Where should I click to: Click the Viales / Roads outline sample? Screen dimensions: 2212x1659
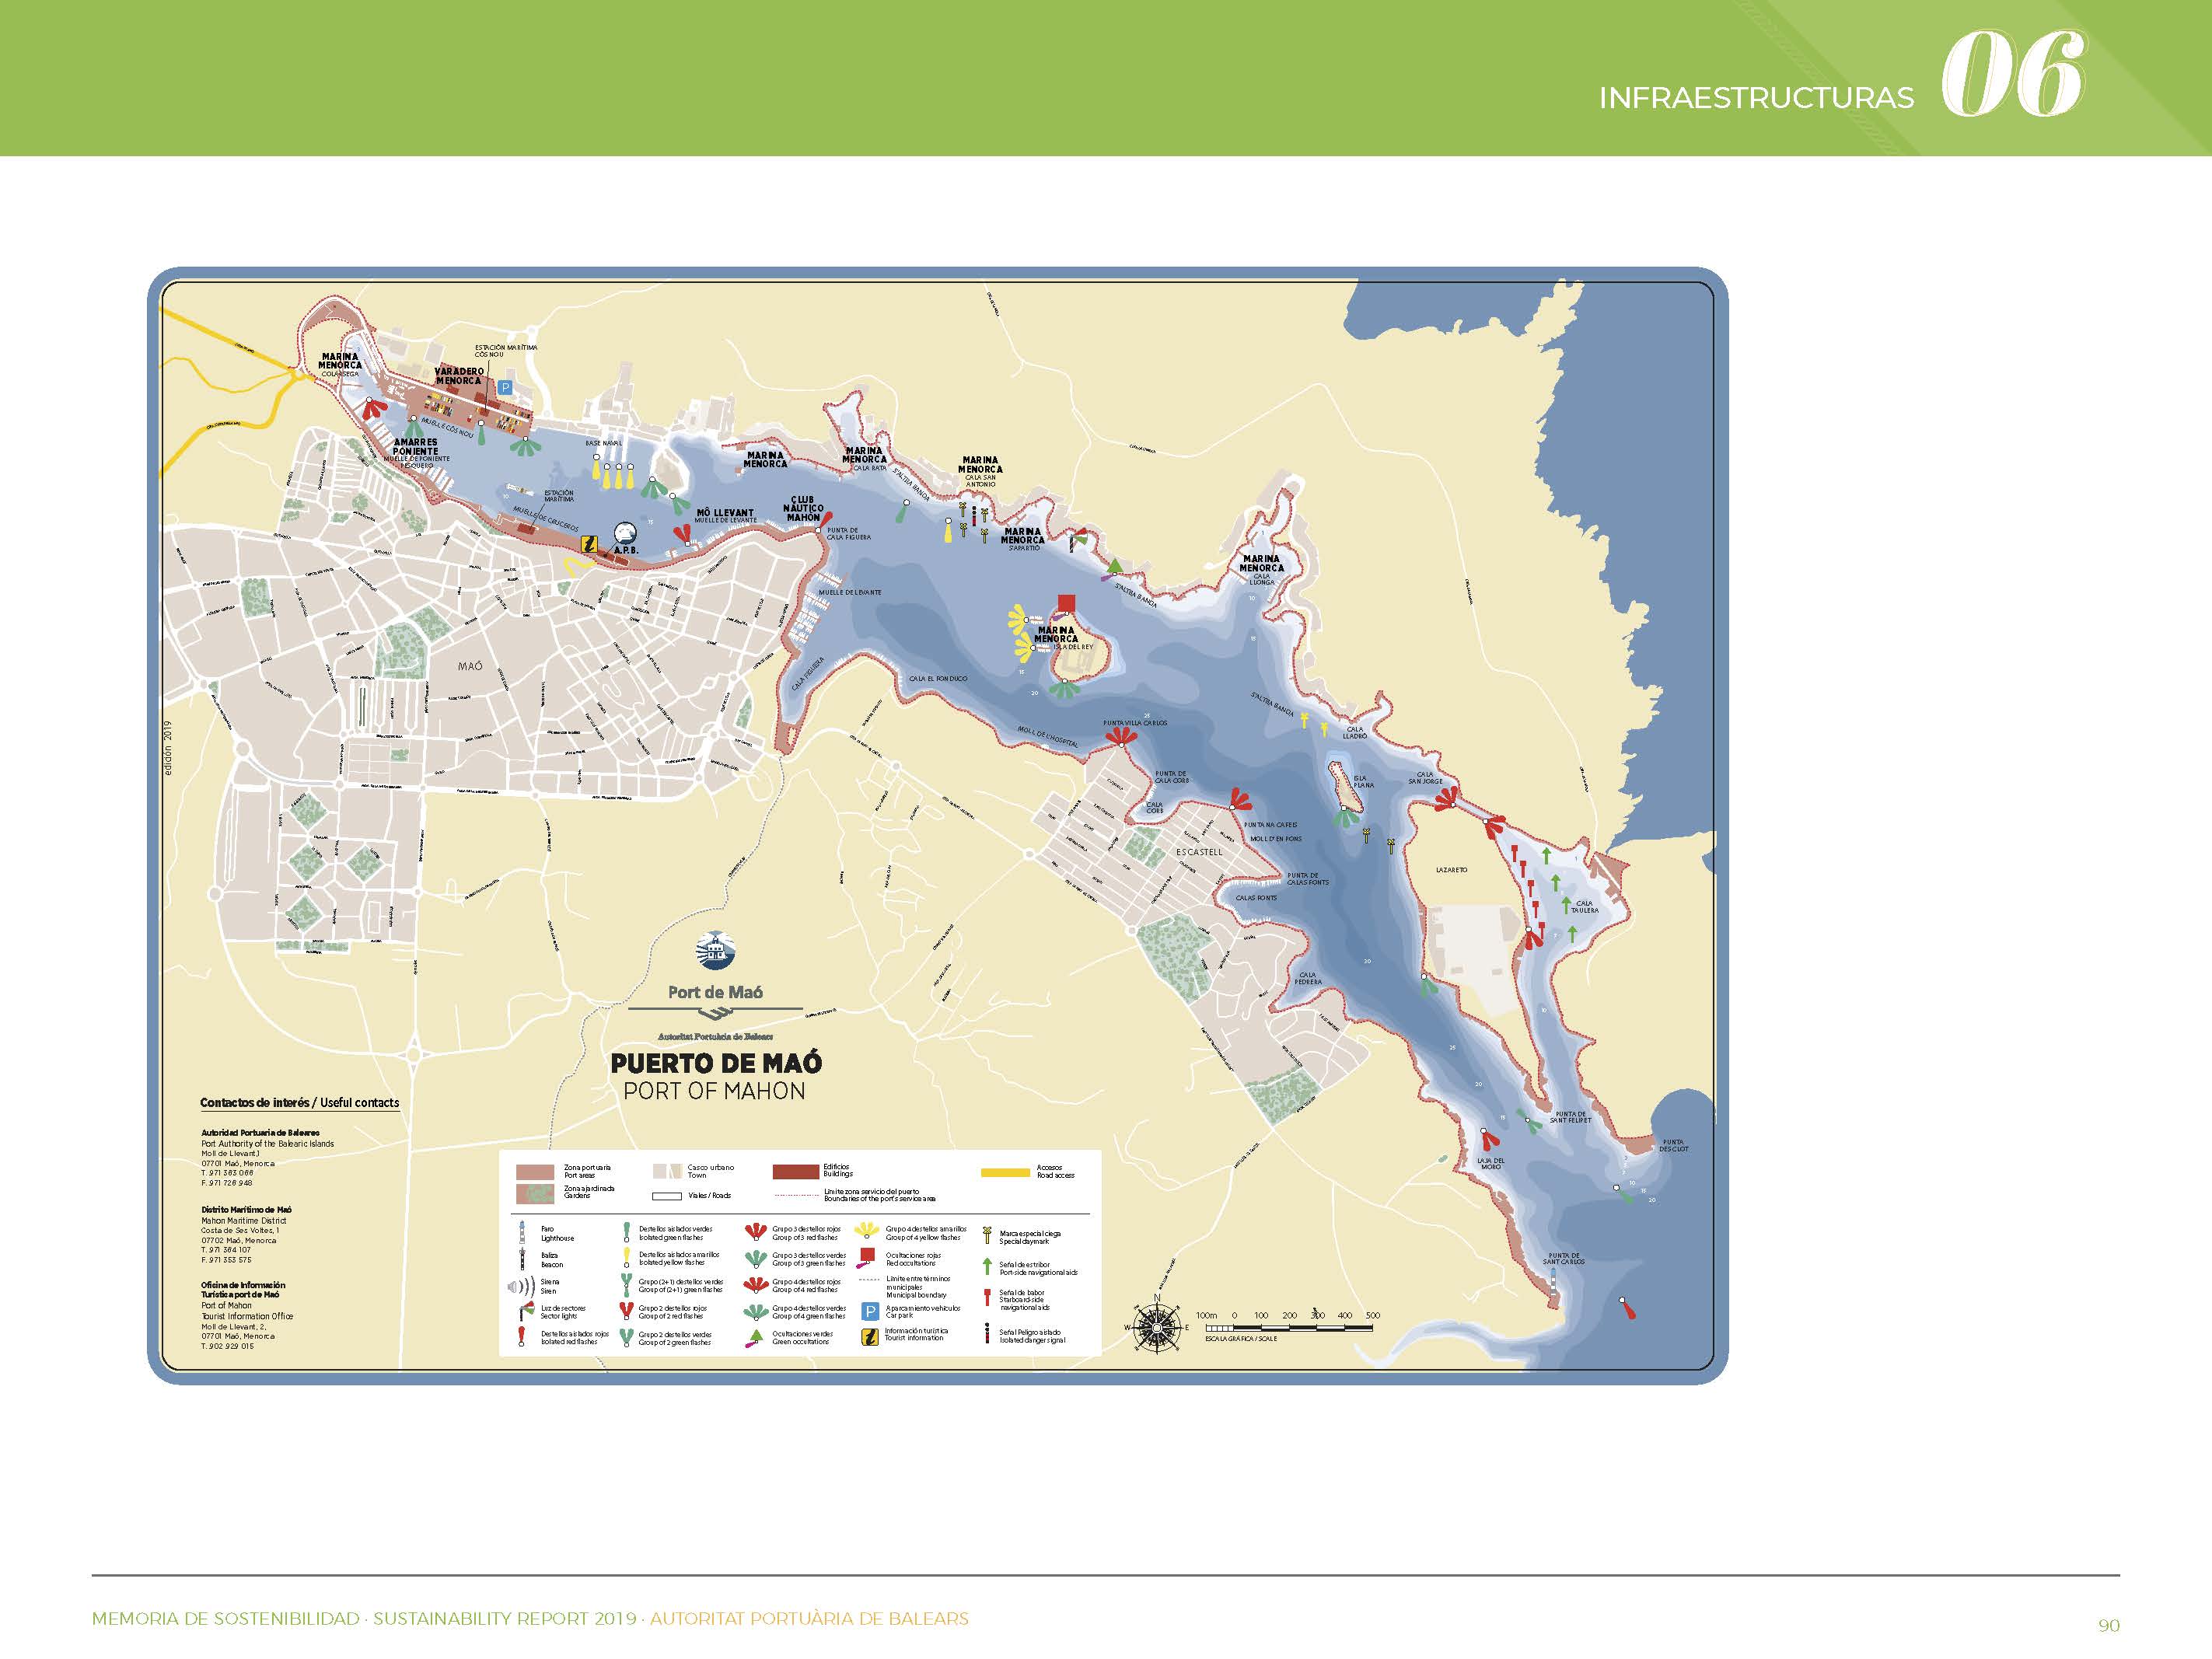click(x=667, y=1196)
